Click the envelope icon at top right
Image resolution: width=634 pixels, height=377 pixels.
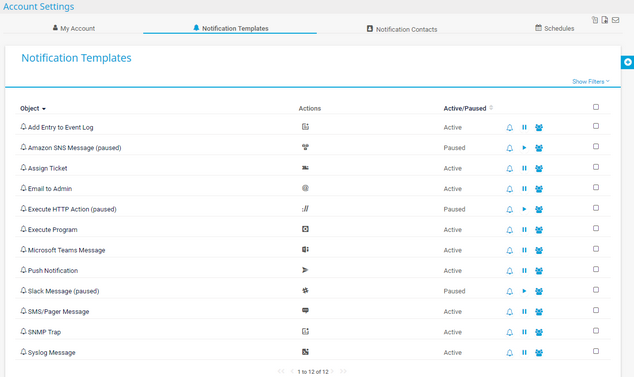(615, 20)
